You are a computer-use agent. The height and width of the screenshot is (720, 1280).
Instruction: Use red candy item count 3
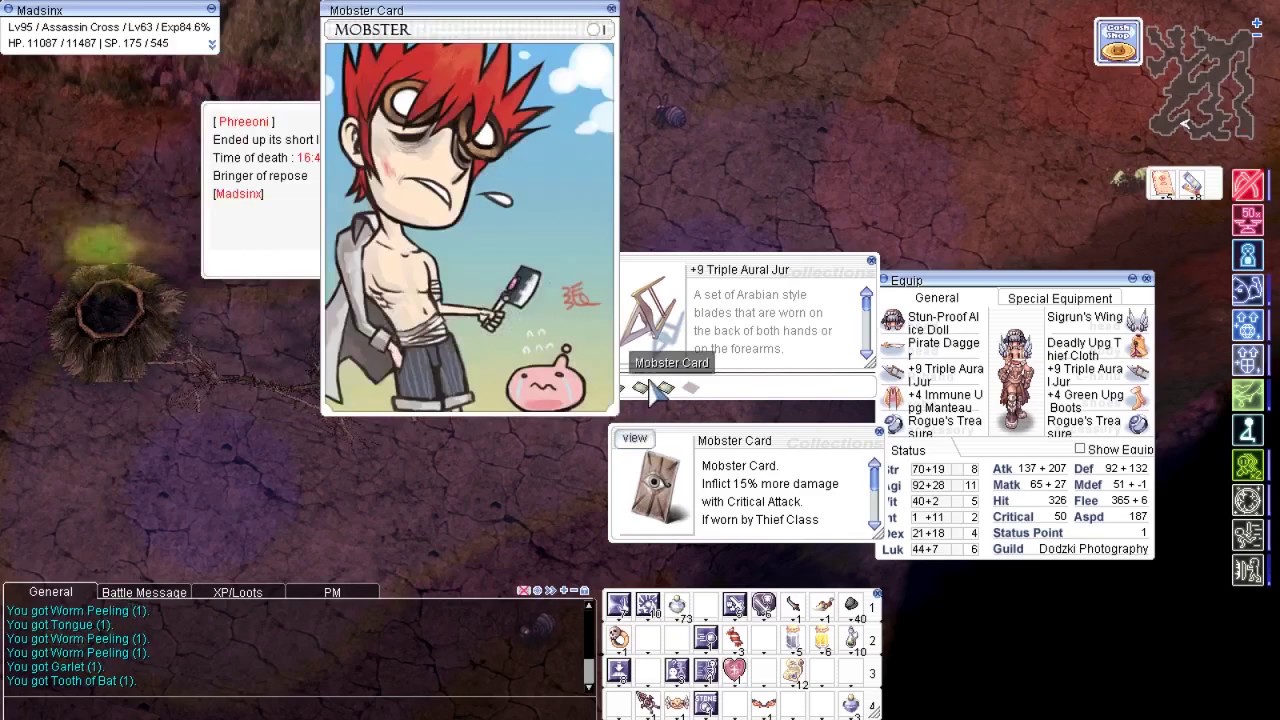click(735, 639)
